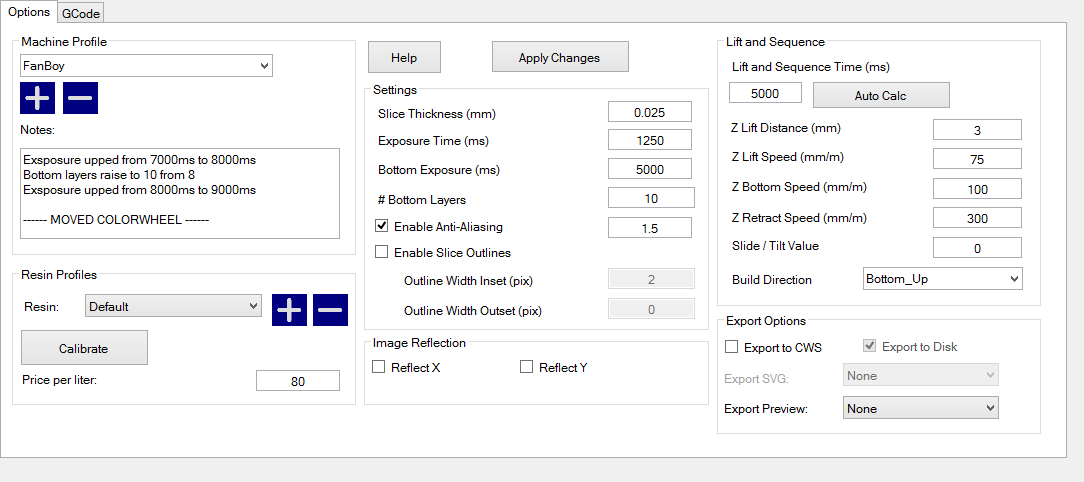Click the Slice Thickness input field
1084x482 pixels.
tap(649, 112)
